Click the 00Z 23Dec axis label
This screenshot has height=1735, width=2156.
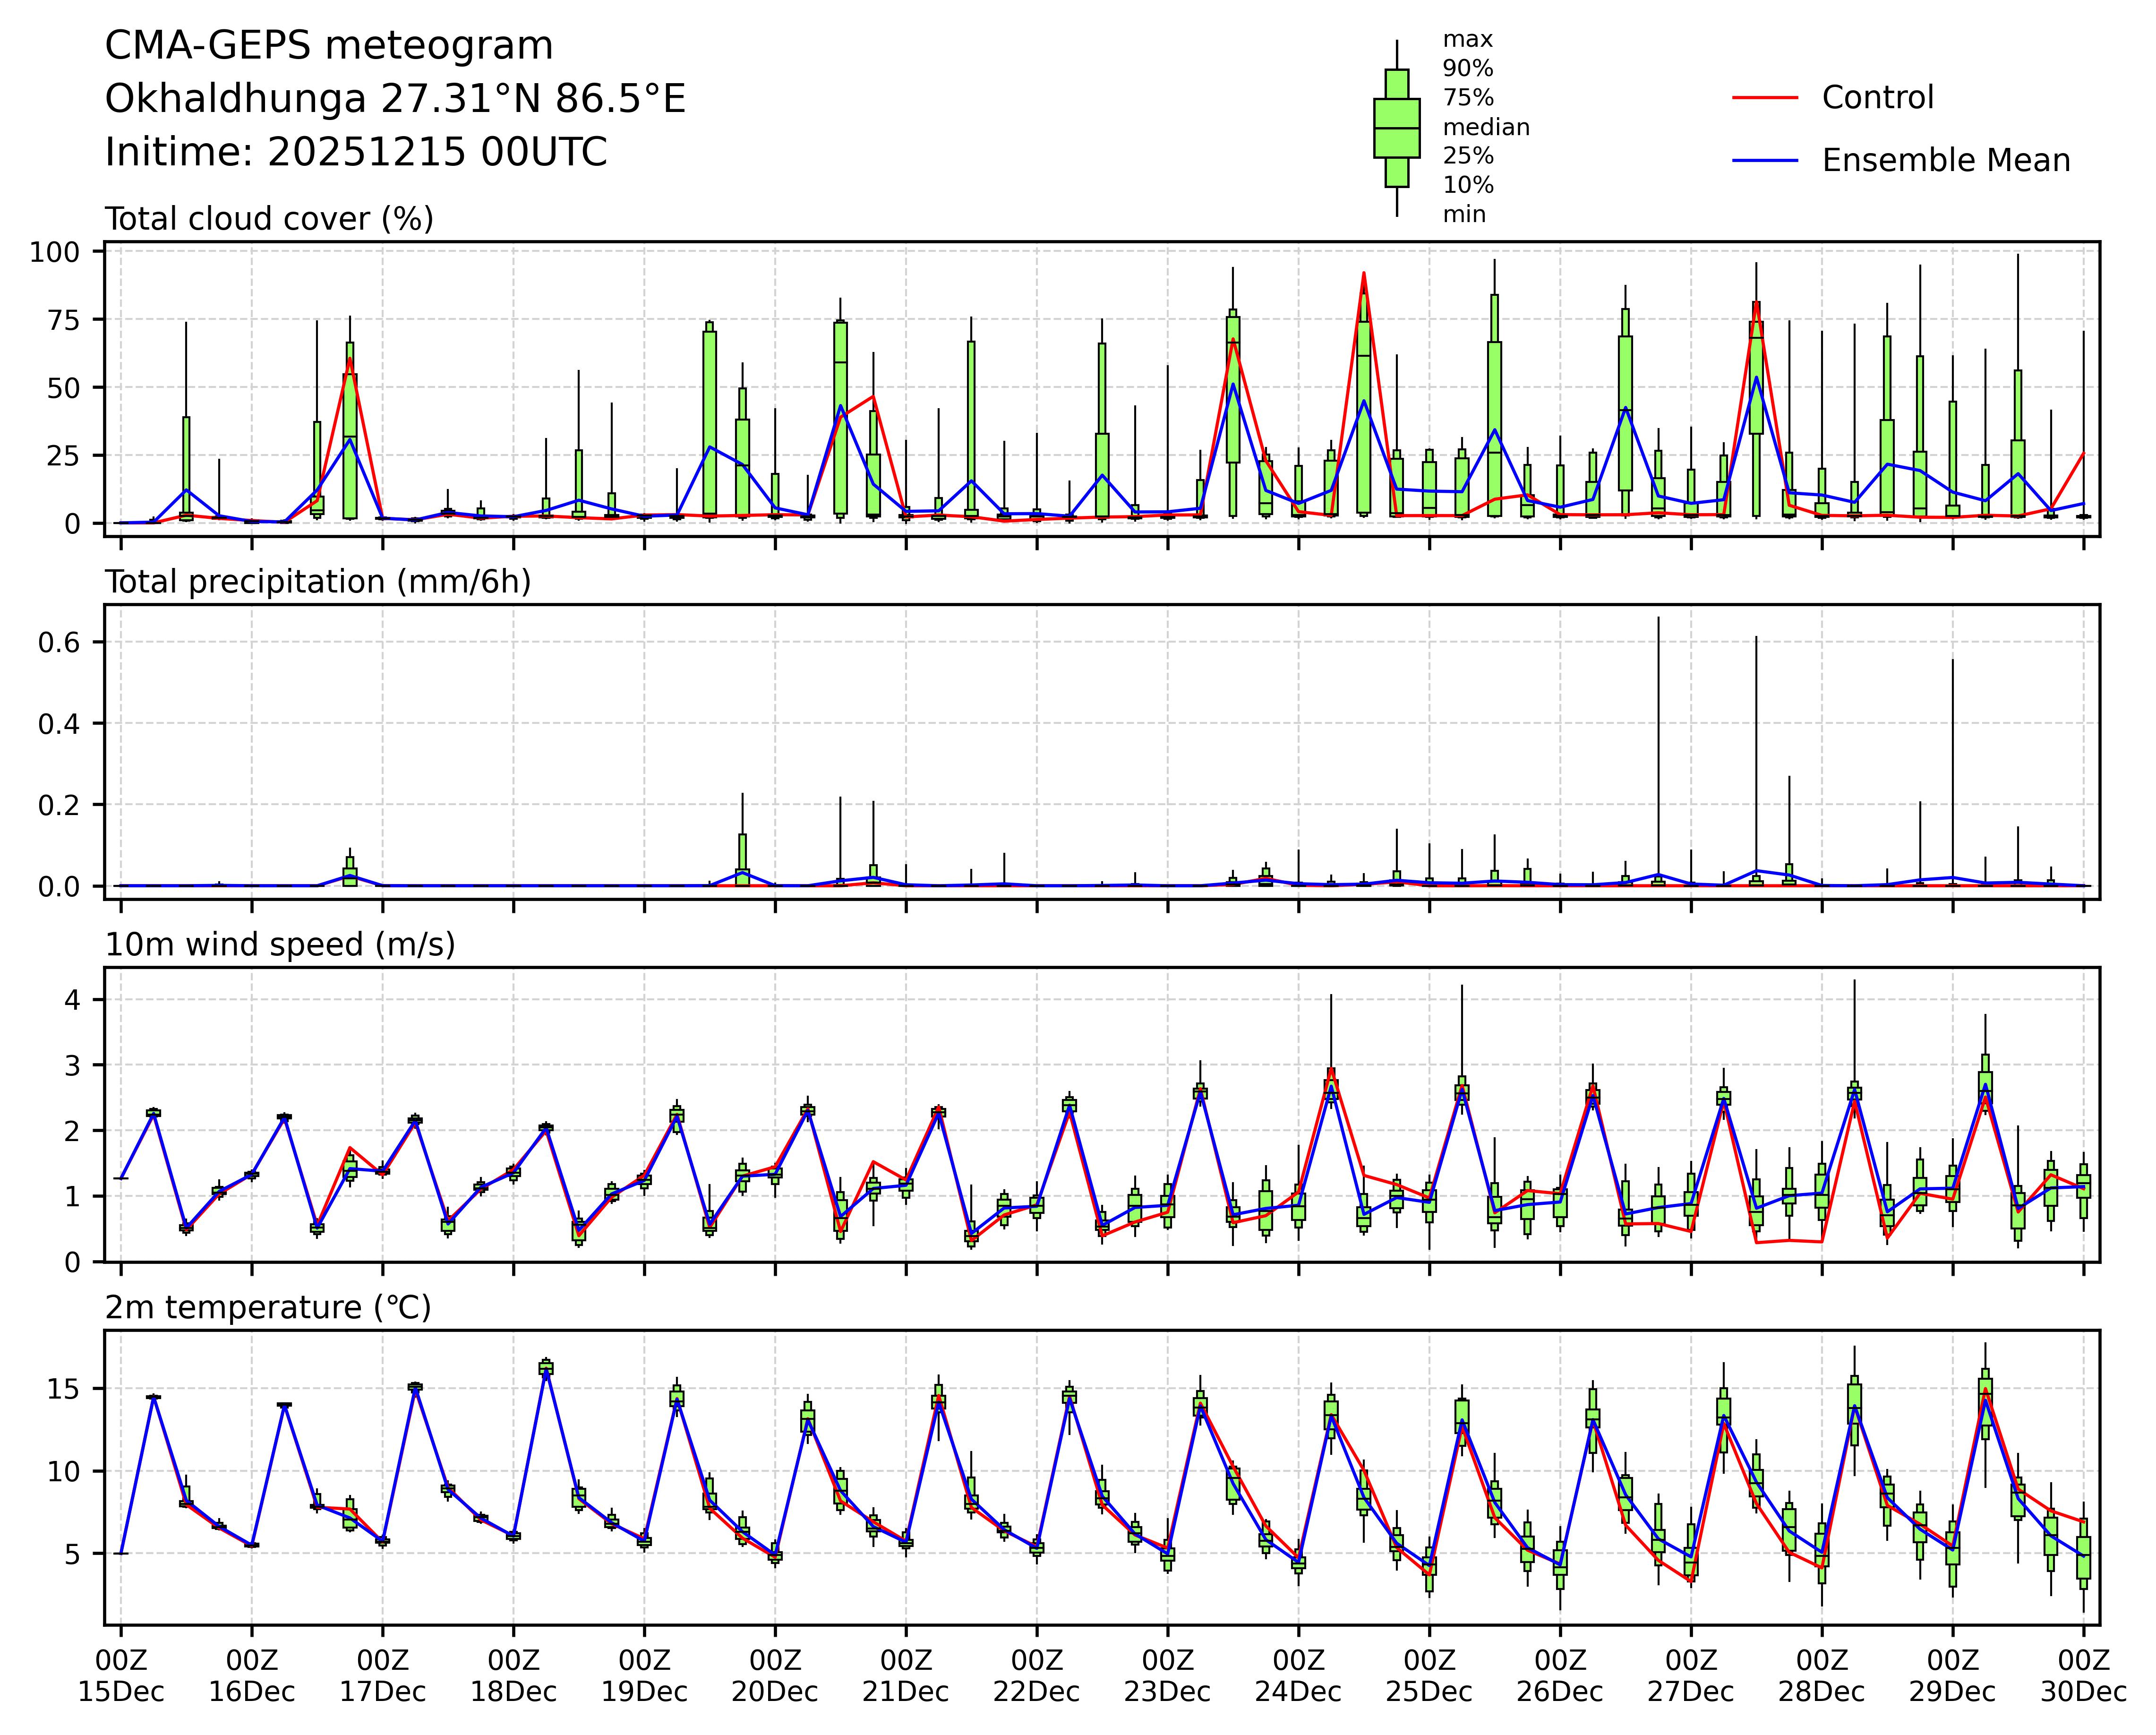tap(1167, 1677)
